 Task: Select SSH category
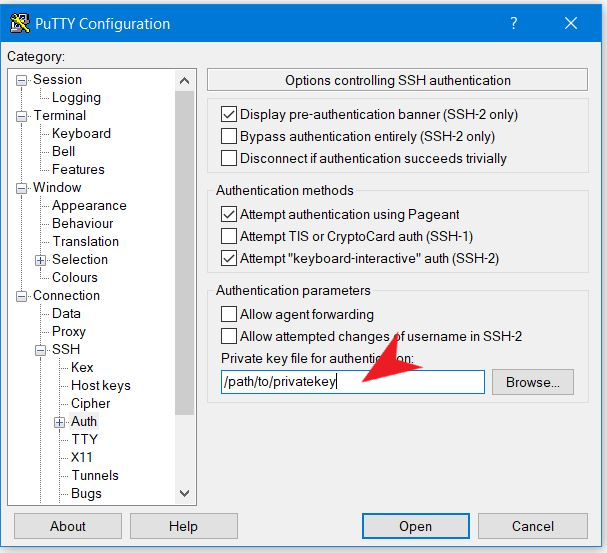[x=66, y=349]
